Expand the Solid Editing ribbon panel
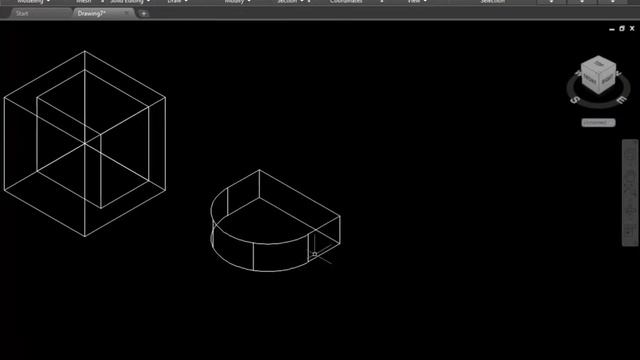The height and width of the screenshot is (360, 640). [x=130, y=2]
